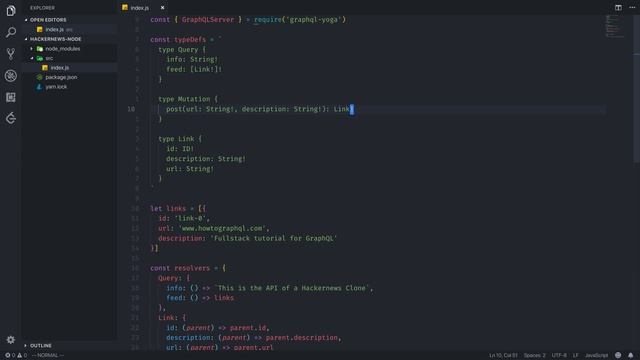Click the errors and warnings status indicator
The image size is (640, 360).
point(16,355)
